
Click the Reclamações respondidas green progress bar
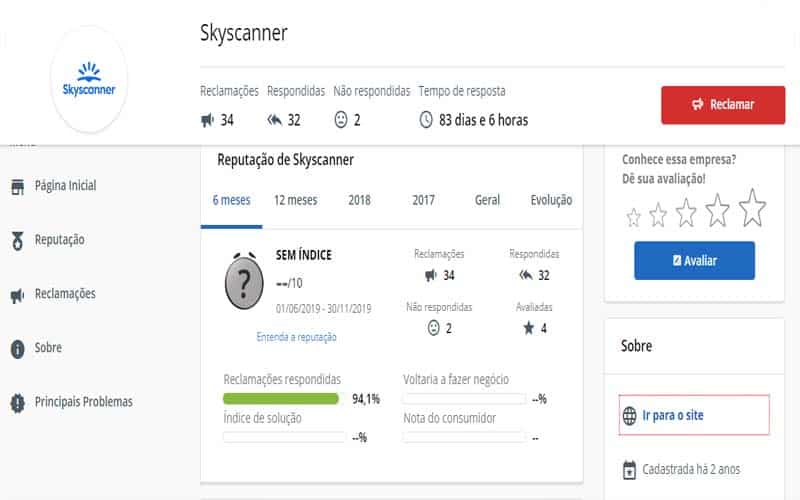281,398
